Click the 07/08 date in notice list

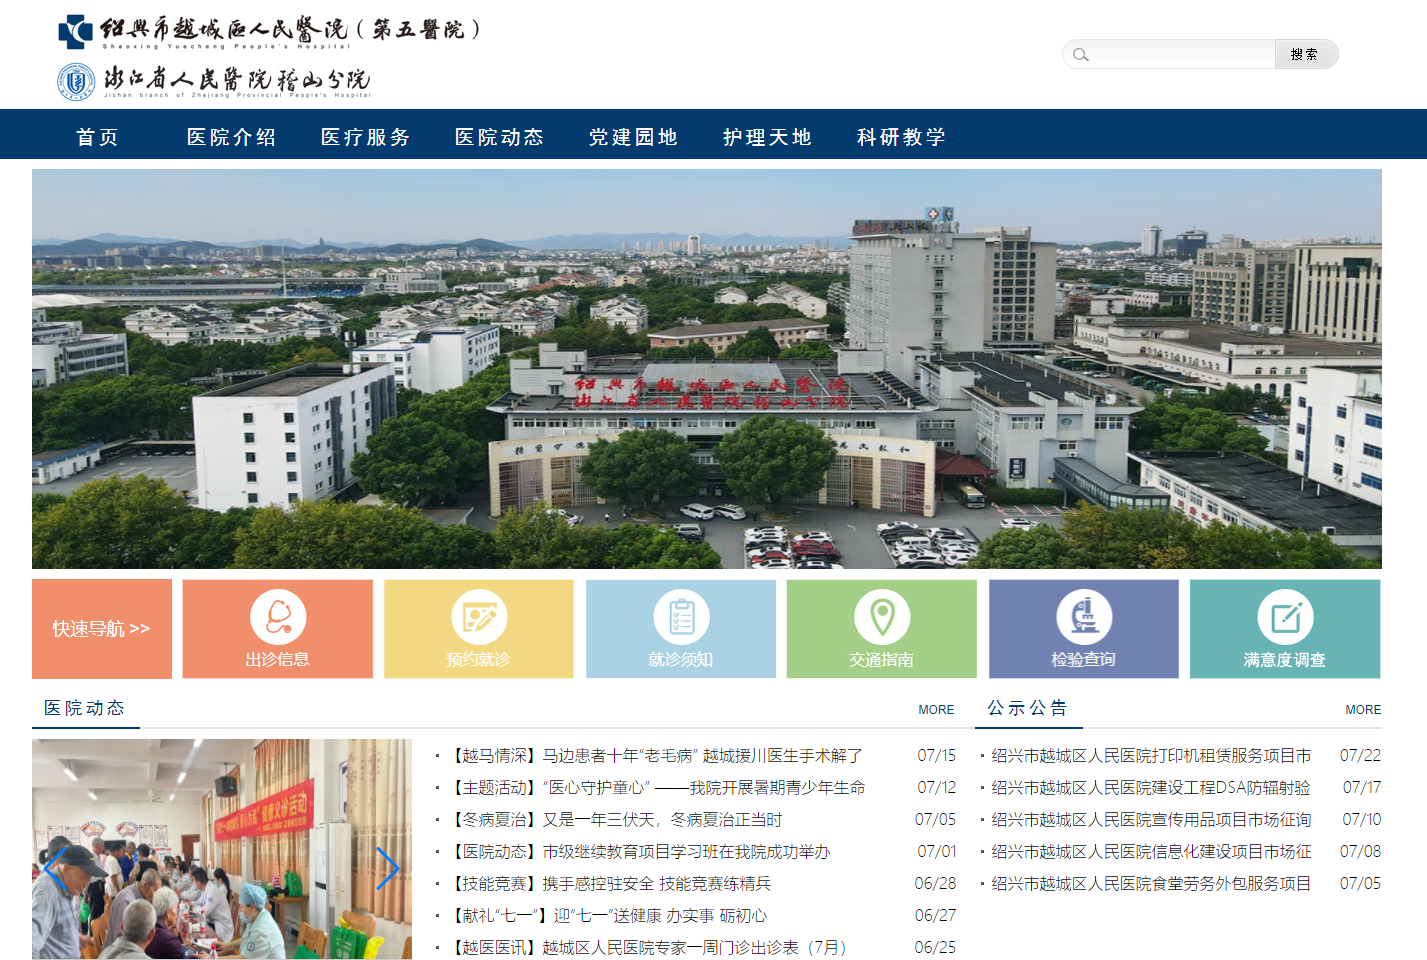1361,852
